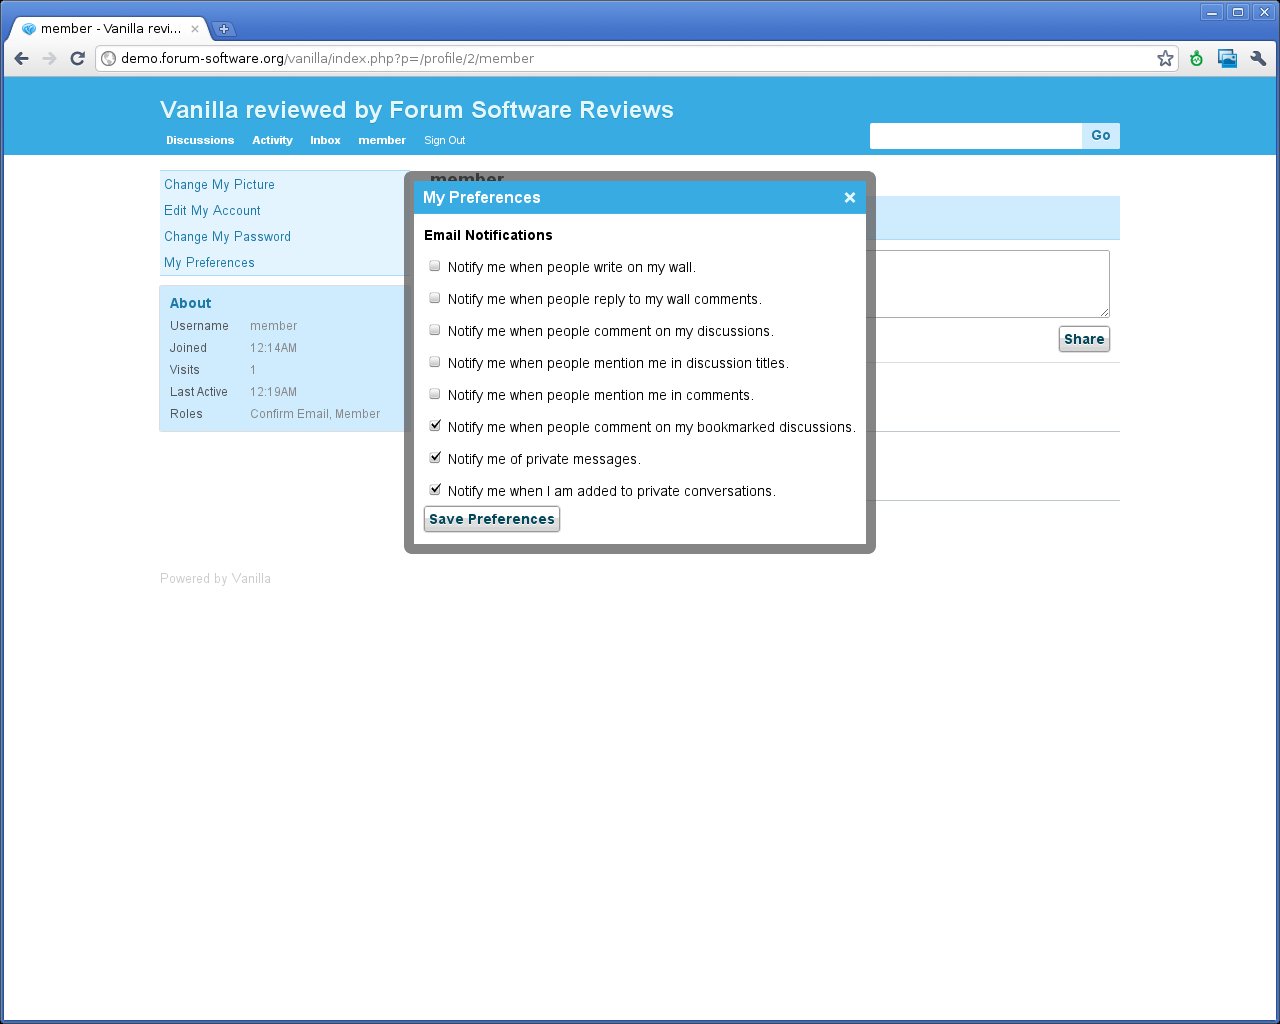
Task: Check notify when people reply to wall comments
Action: pos(435,298)
